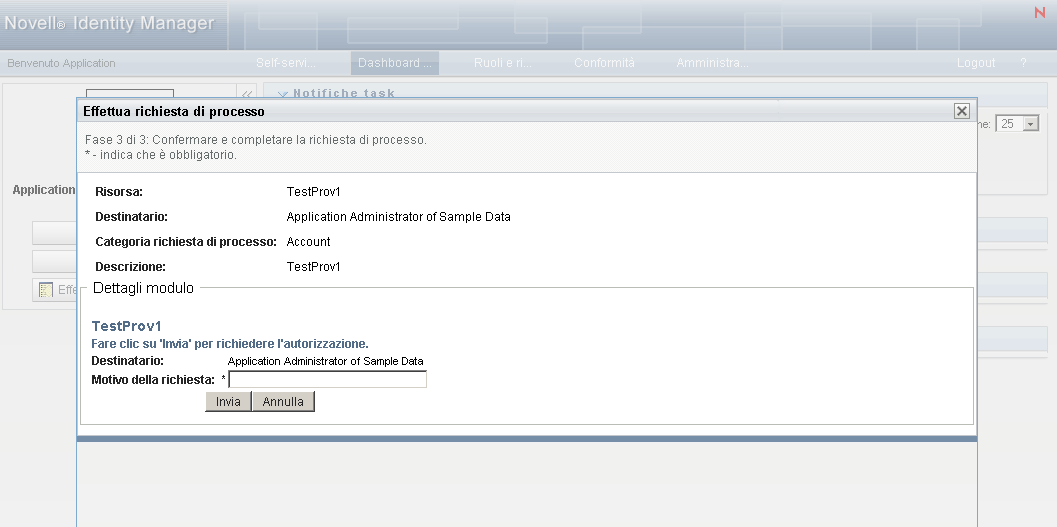Click the Fase 3 di 3 instruction text
Viewport: 1057px width, 527px height.
point(255,140)
